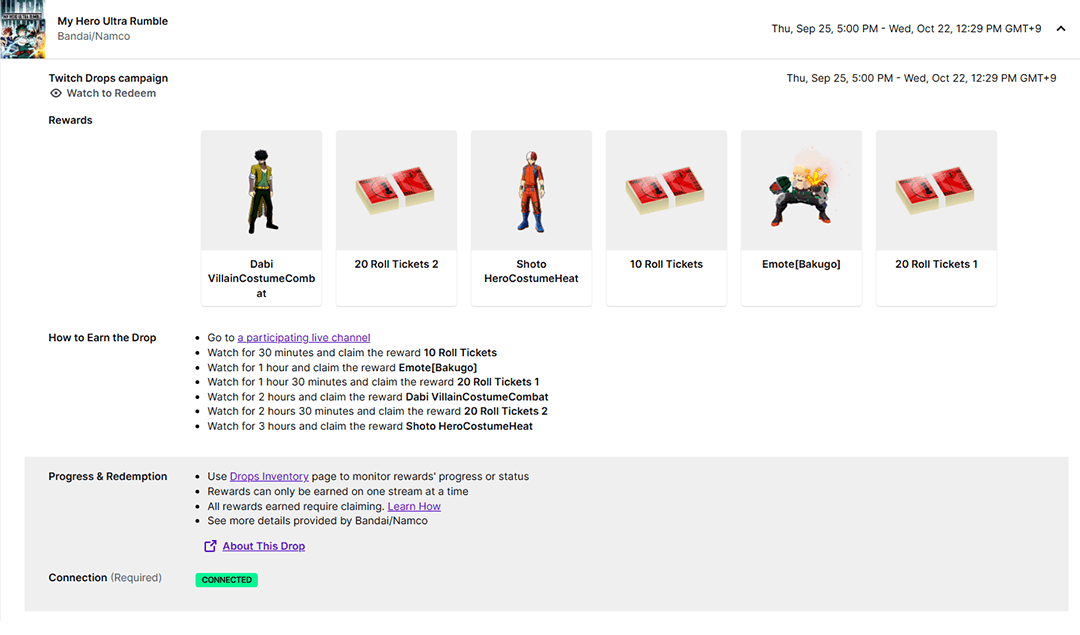Click the Learn How link
The height and width of the screenshot is (635, 1080).
[414, 507]
